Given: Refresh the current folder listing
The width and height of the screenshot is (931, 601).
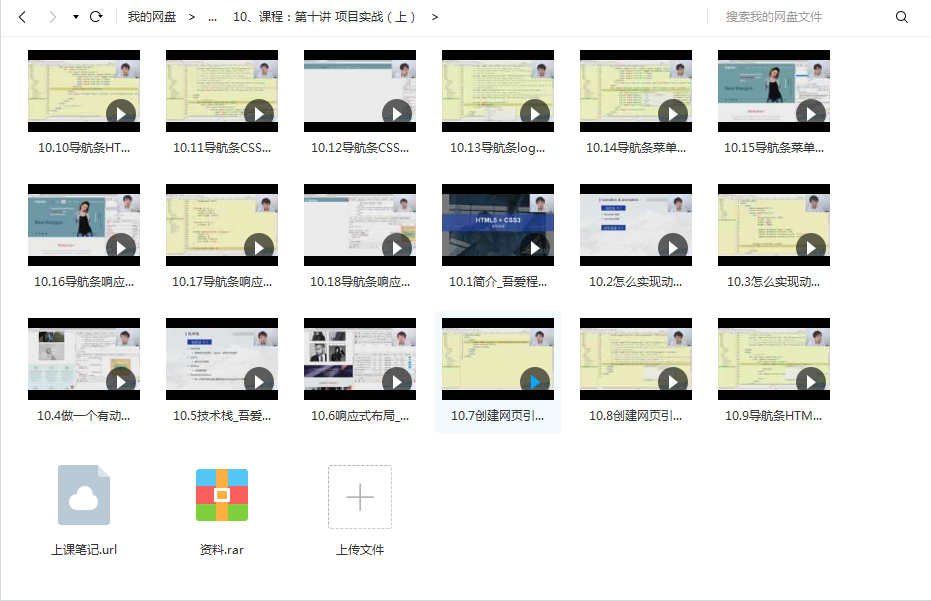Looking at the screenshot, I should point(96,17).
